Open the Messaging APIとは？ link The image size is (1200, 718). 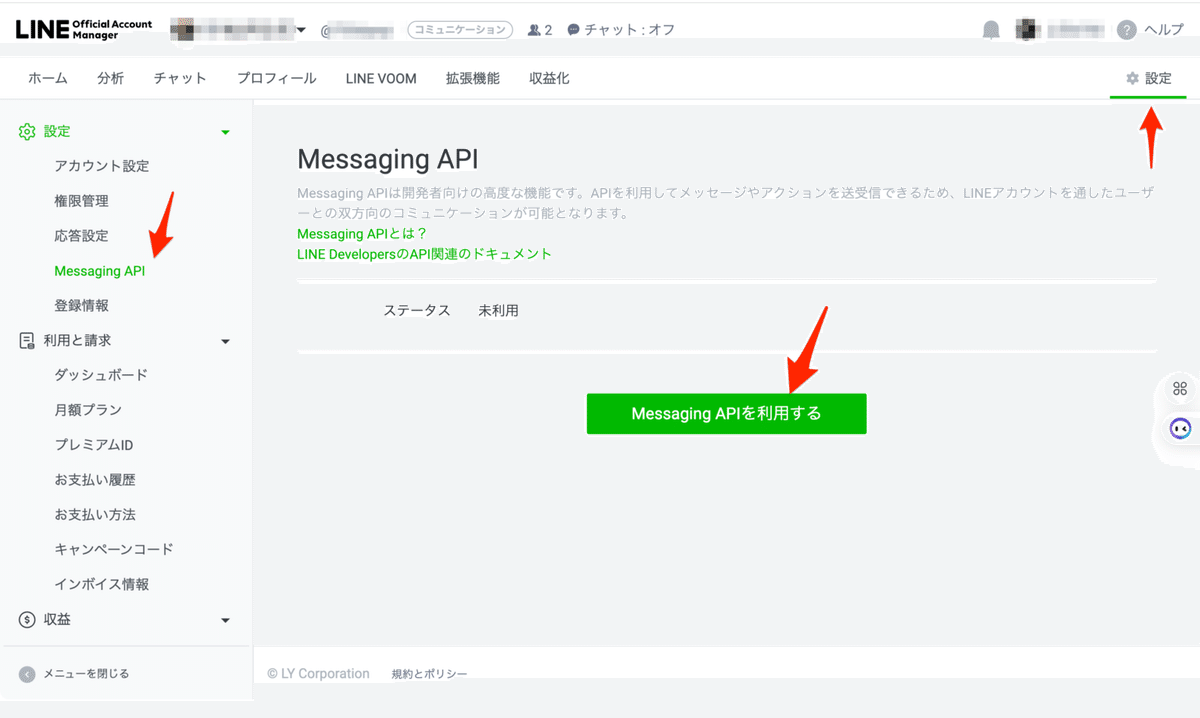(362, 234)
